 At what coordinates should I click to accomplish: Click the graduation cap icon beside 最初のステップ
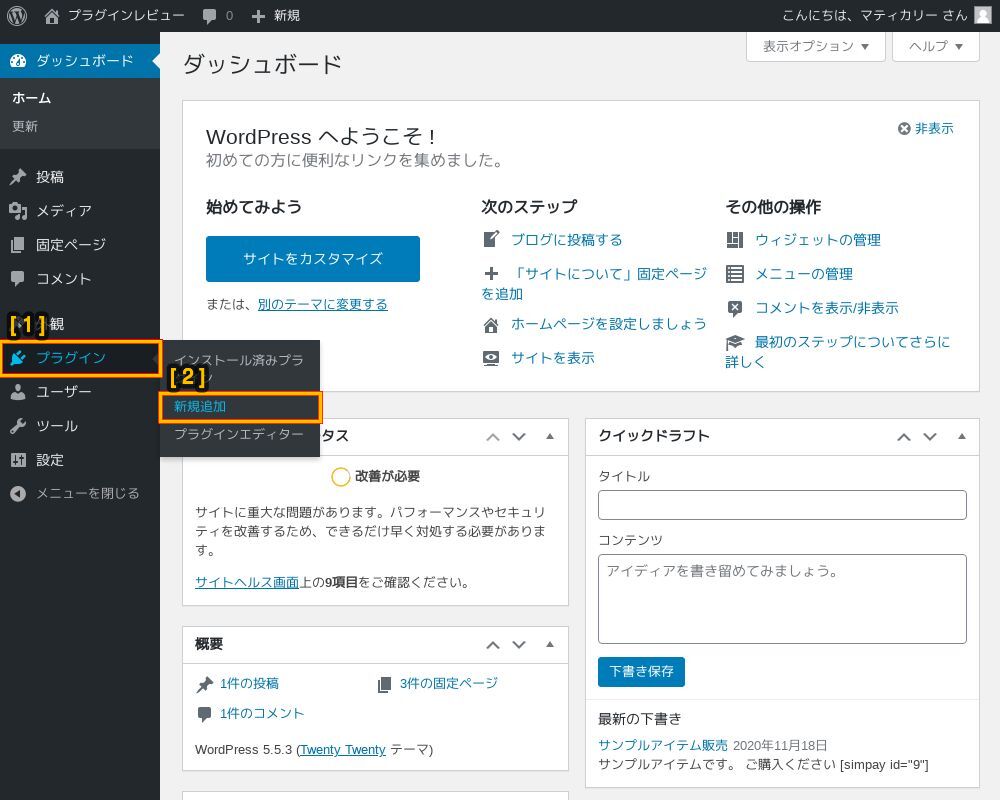pos(735,343)
